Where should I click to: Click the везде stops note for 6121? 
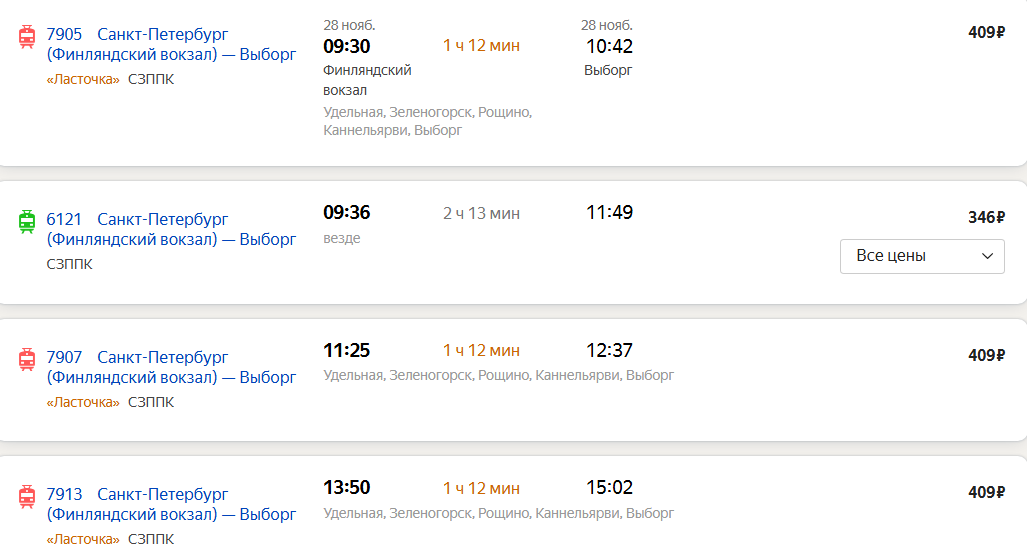(342, 238)
